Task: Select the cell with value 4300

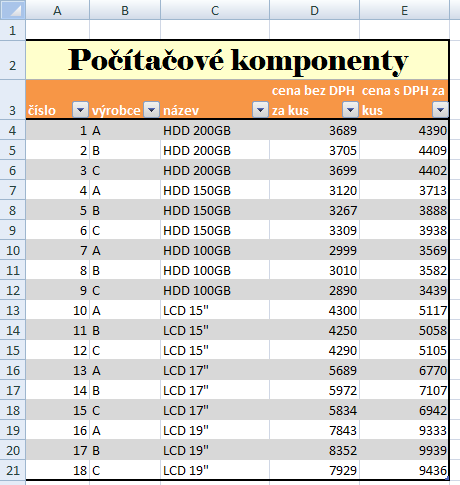Action: [314, 310]
